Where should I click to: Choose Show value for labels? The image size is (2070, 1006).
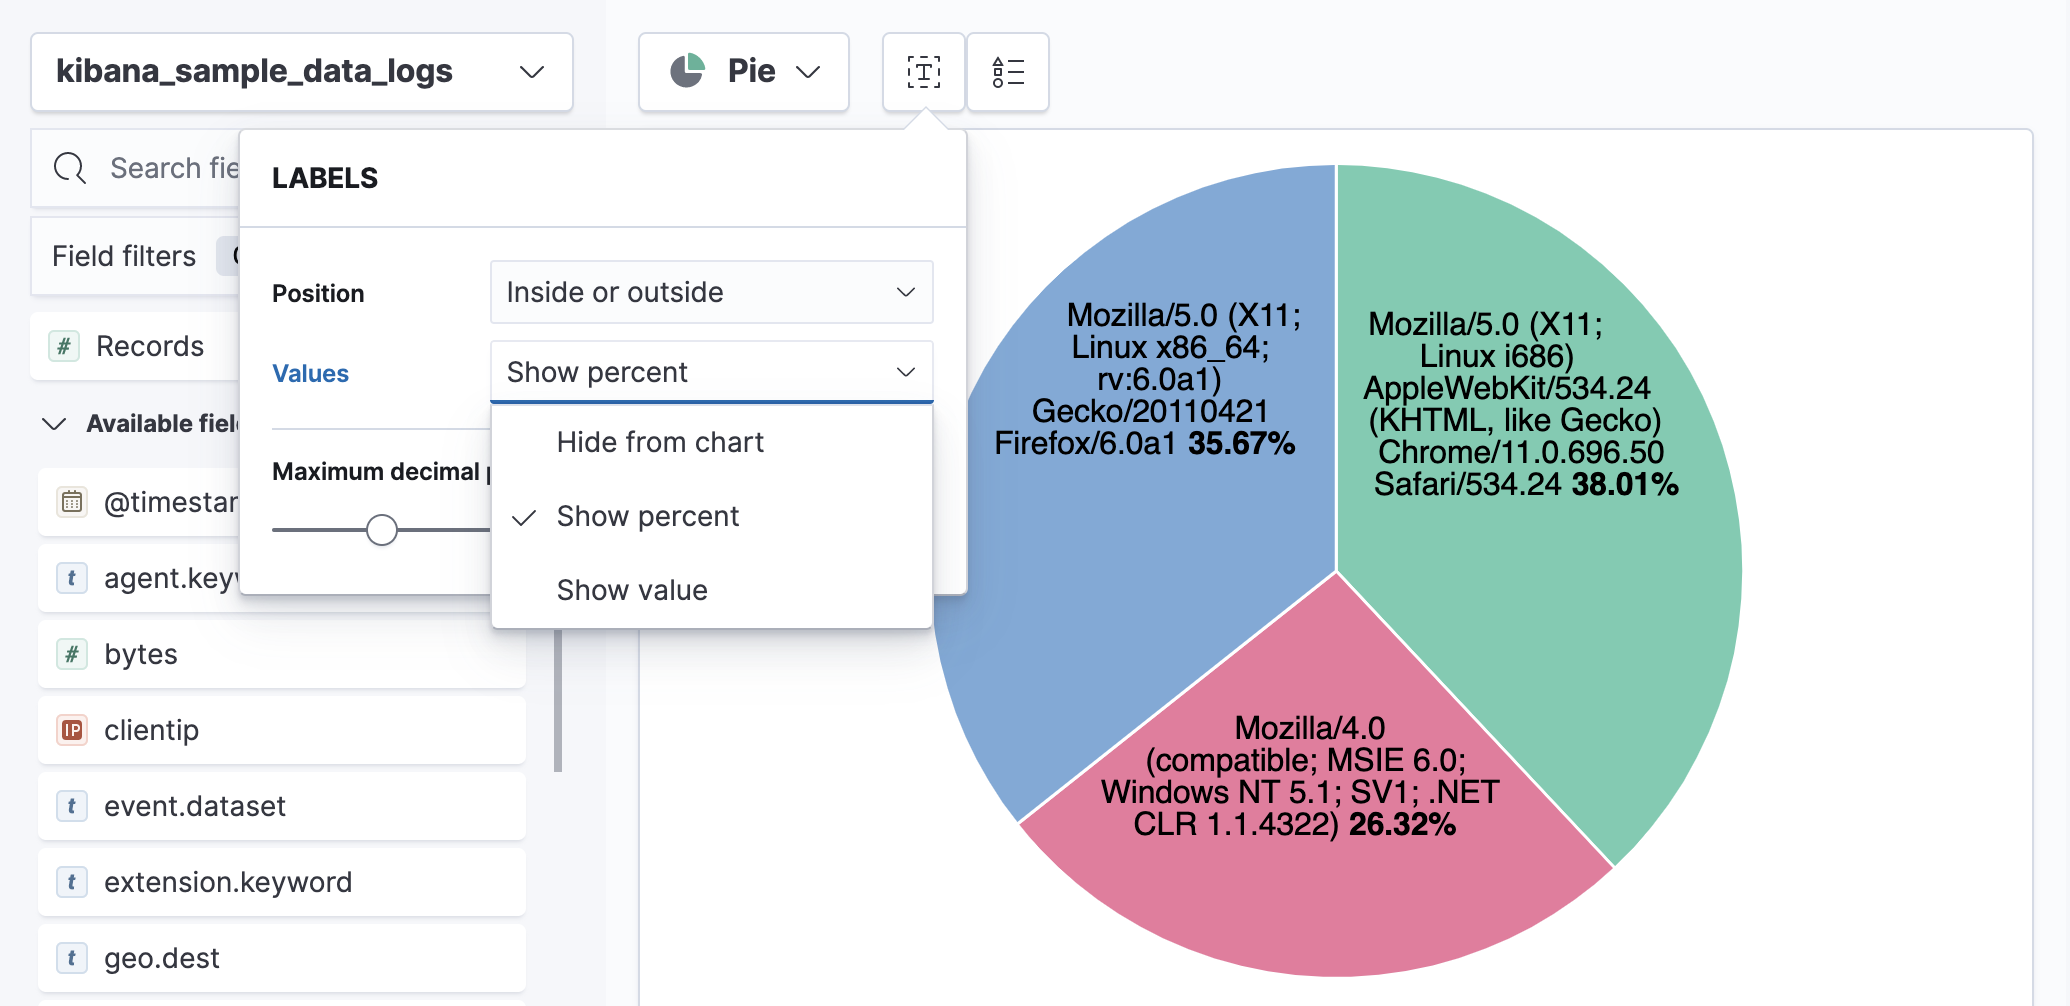click(x=632, y=590)
